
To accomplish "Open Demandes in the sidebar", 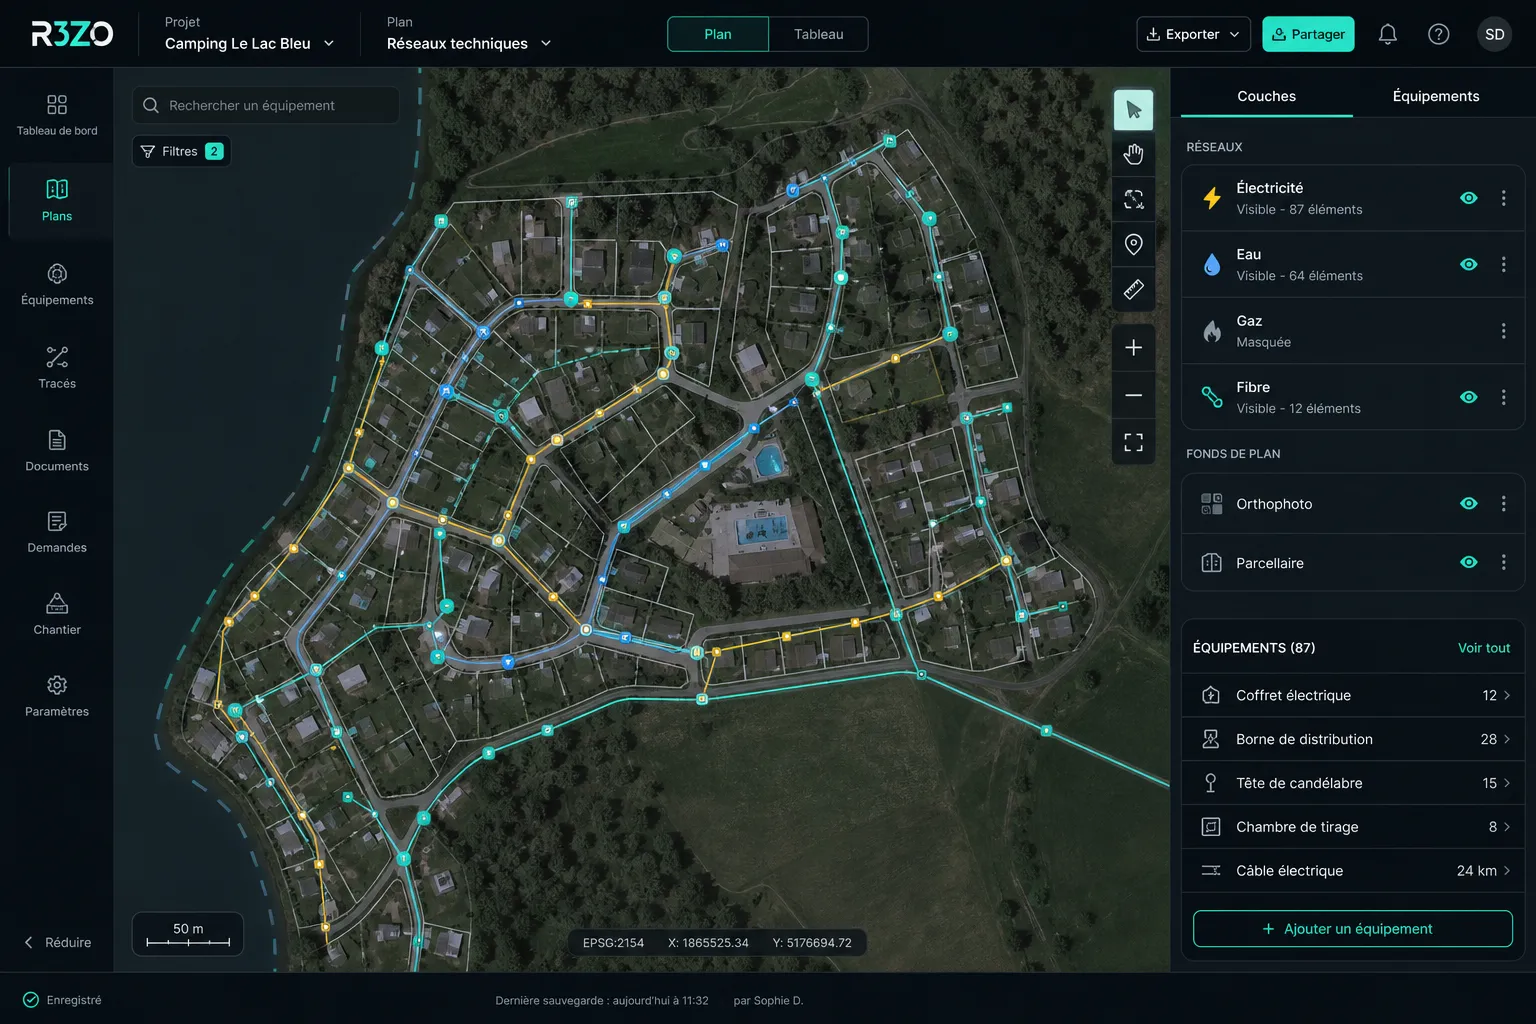I will [x=57, y=532].
